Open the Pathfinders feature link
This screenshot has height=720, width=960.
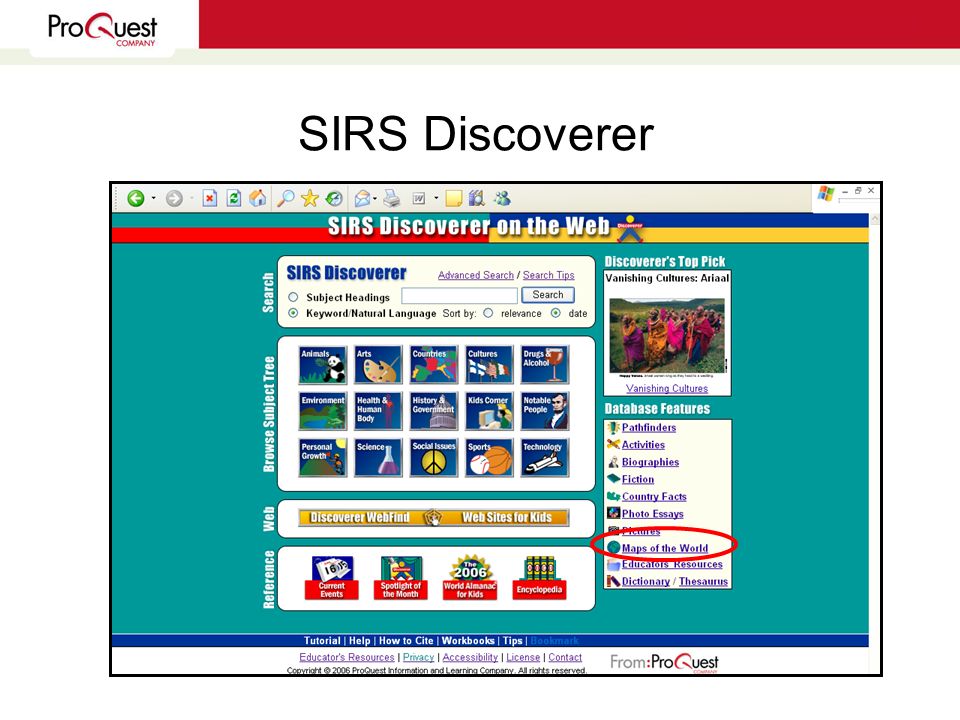click(649, 427)
